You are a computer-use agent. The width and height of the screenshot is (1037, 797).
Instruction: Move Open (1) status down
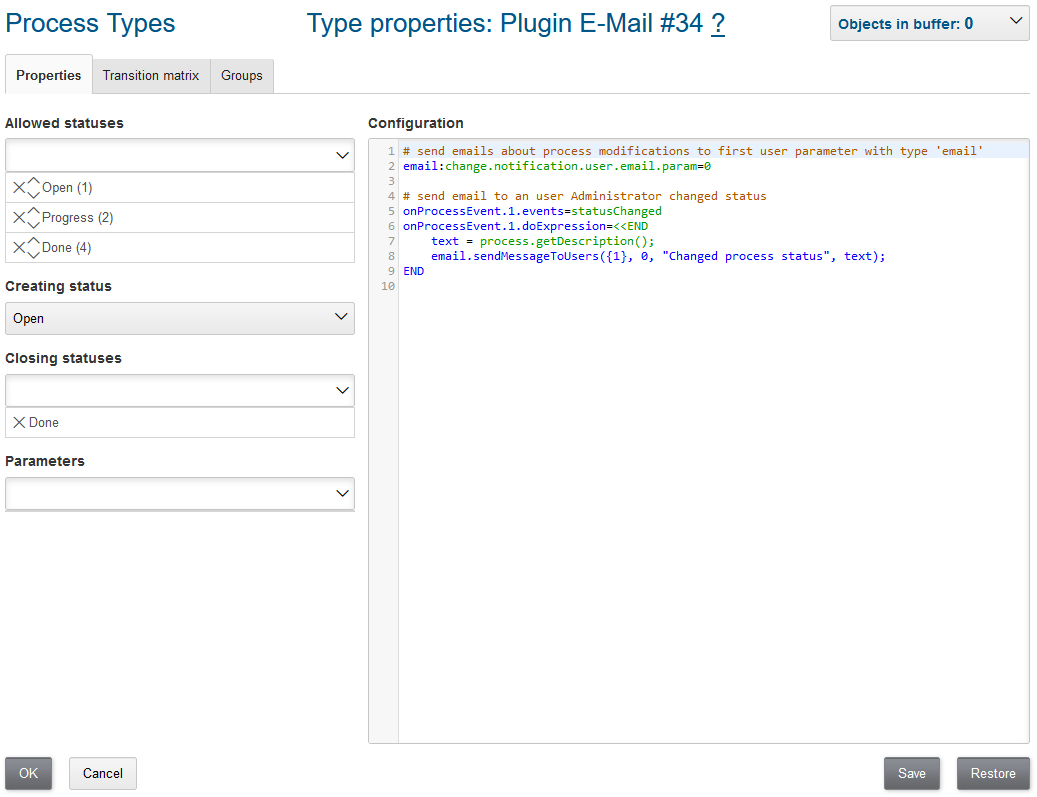[34, 195]
